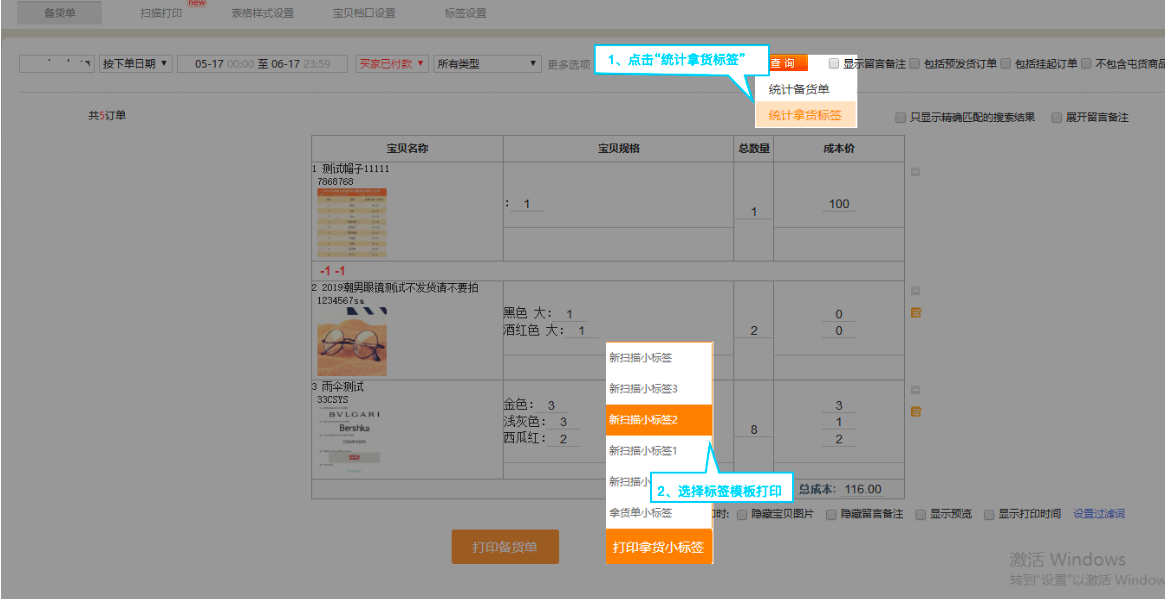
Task: Expand the 买家已付款 status dropdown
Action: tap(392, 64)
